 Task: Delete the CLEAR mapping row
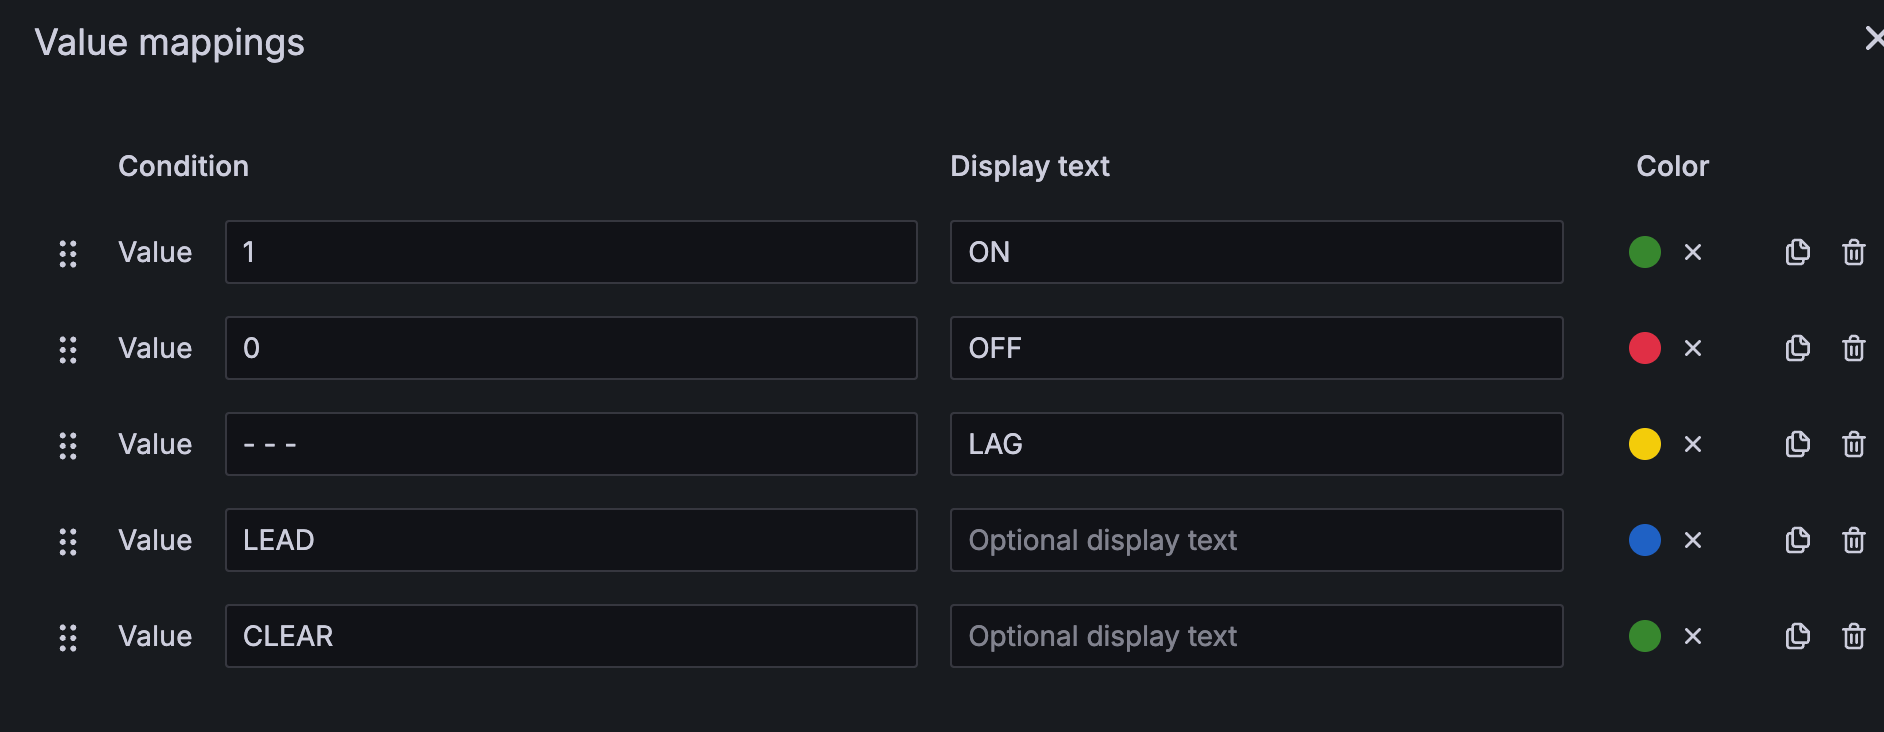tap(1853, 636)
